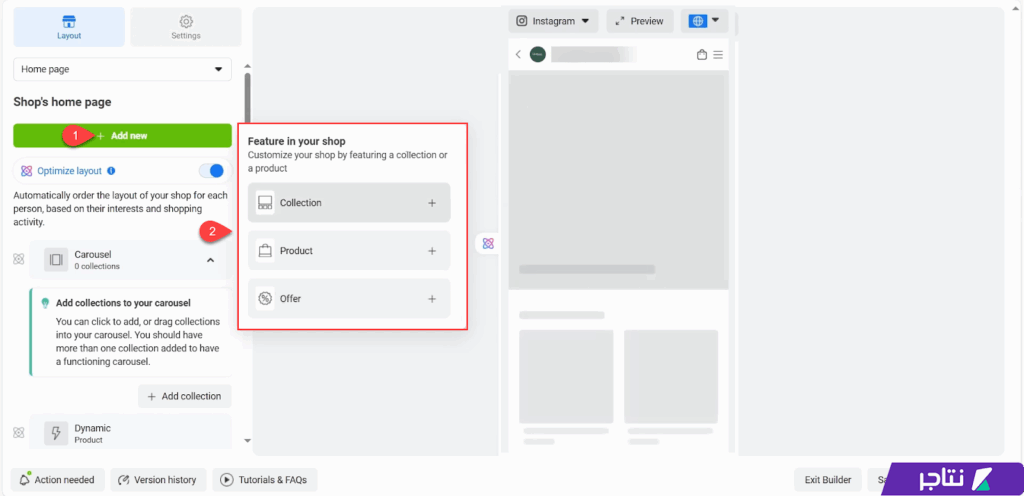The image size is (1024, 496).
Task: Click the drag handle icon beside Dynamic
Action: coord(18,433)
